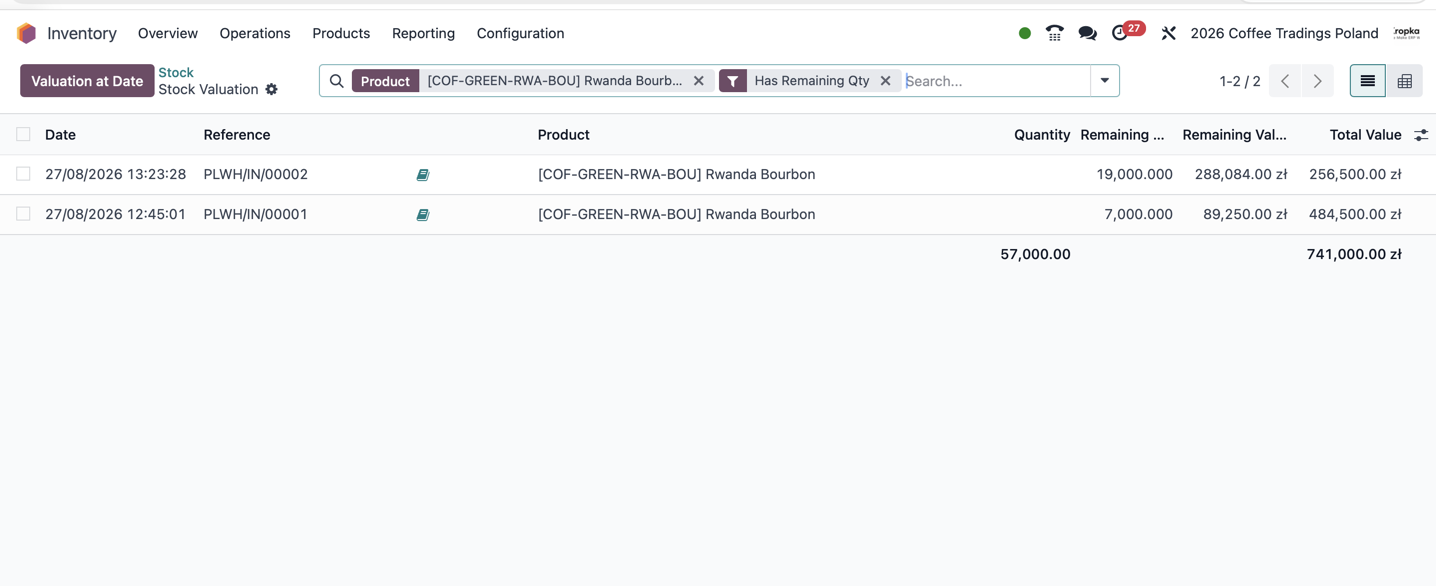
Task: Click remaining value 288,084.00 zł
Action: tap(1241, 174)
